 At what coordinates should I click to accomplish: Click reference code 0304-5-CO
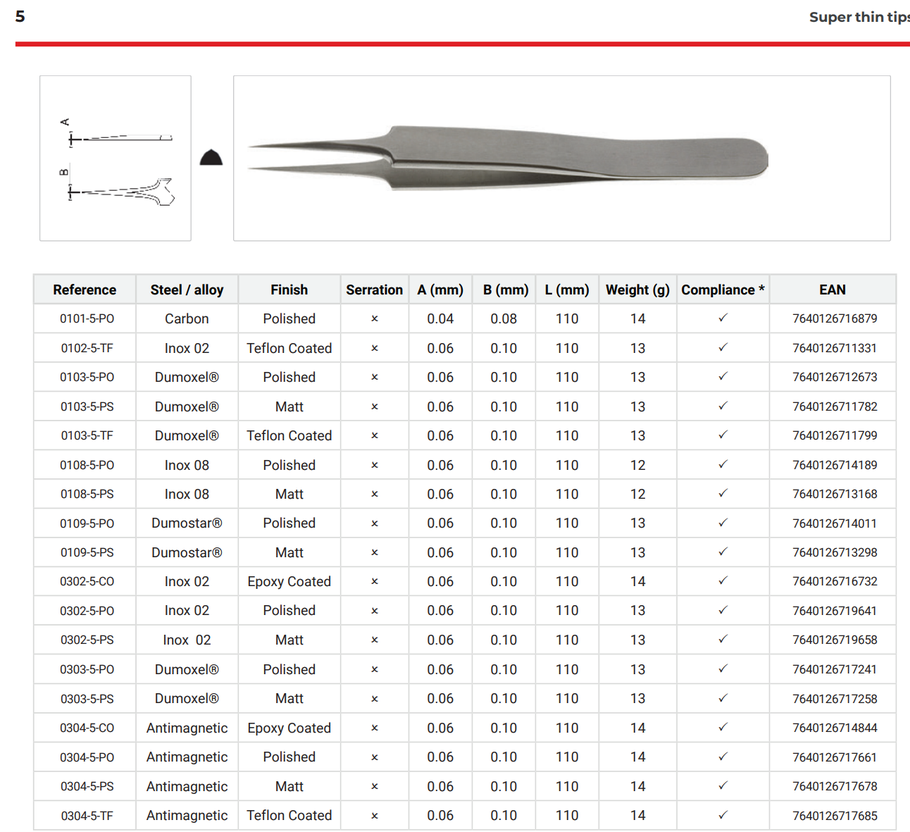87,728
